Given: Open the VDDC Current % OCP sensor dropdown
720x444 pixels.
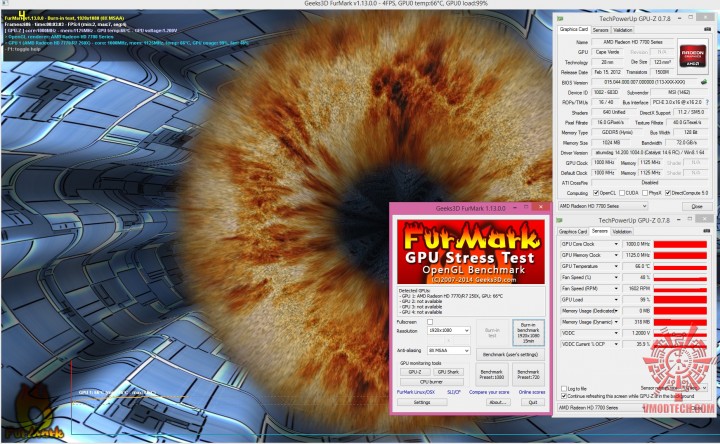Looking at the screenshot, I should pos(616,344).
